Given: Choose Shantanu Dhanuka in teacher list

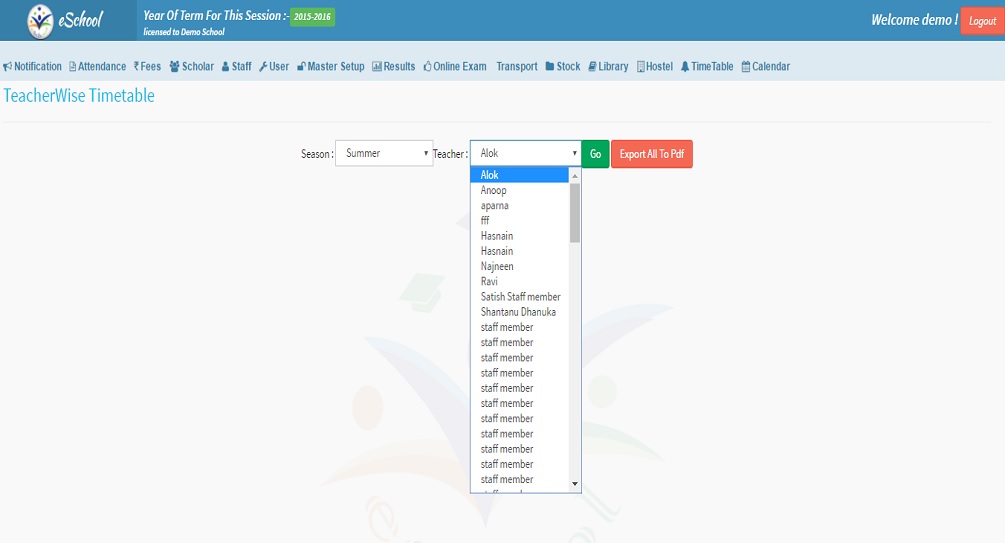Looking at the screenshot, I should tap(518, 312).
